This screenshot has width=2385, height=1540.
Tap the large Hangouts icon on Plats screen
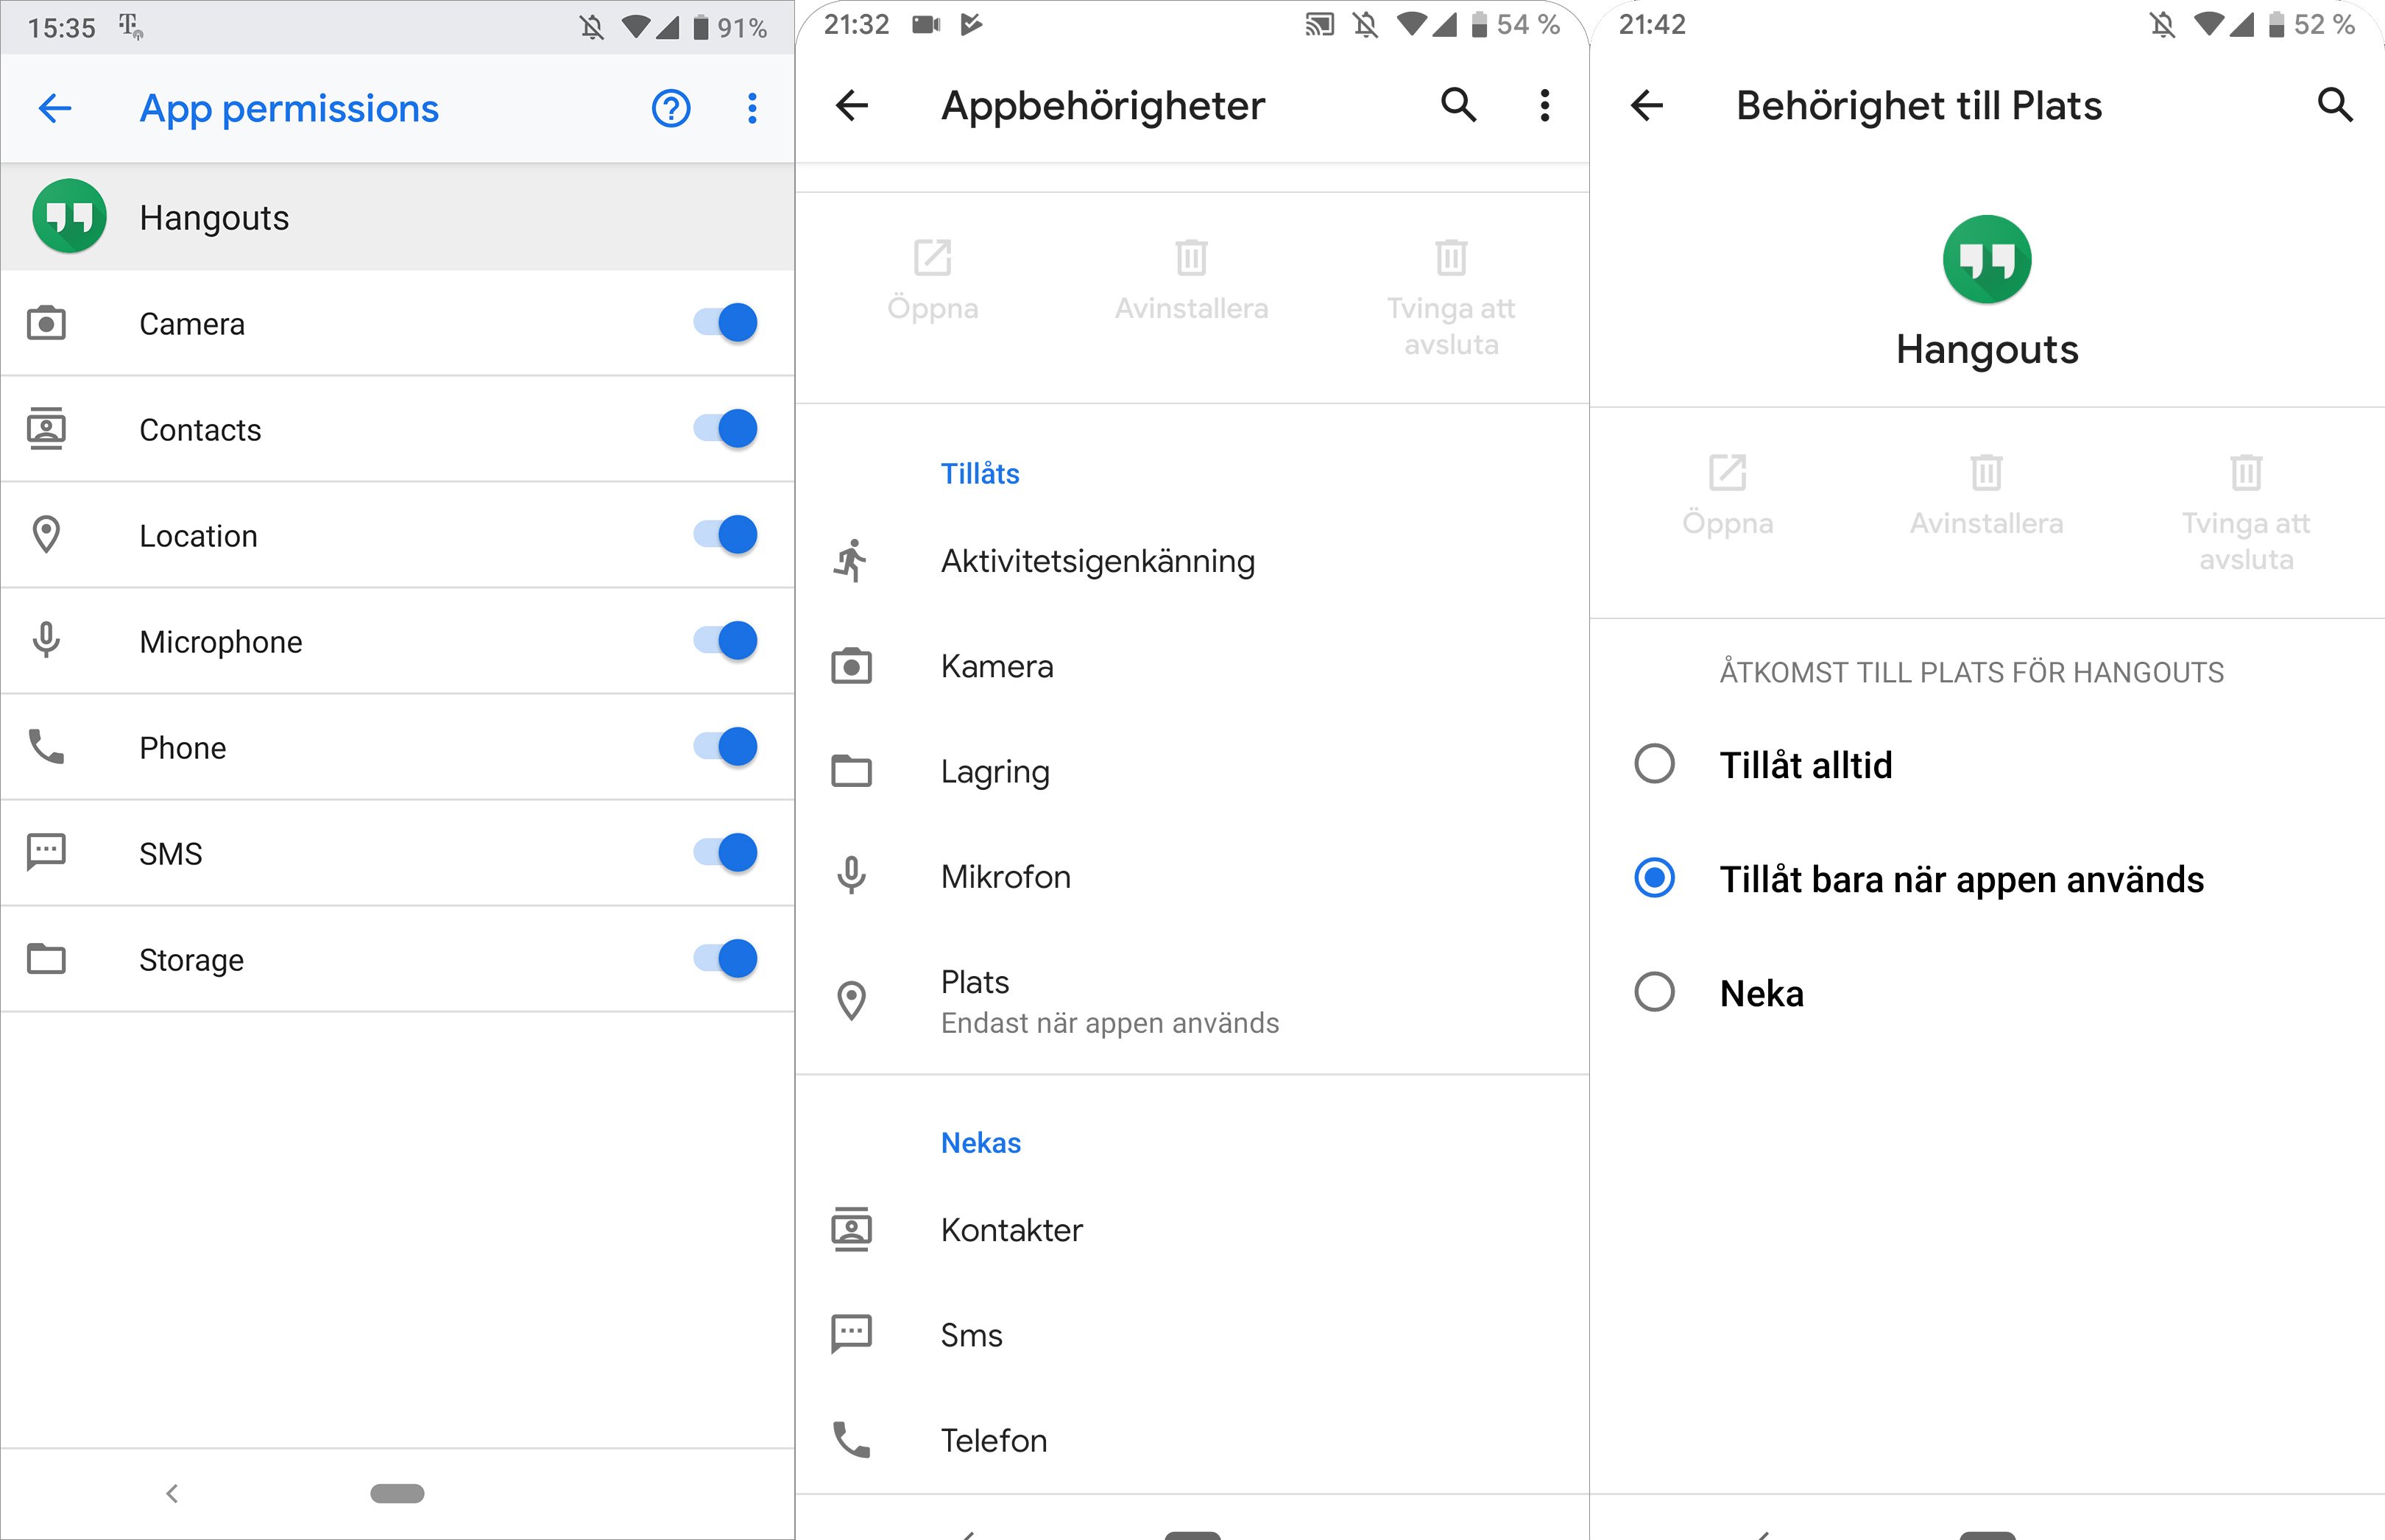(x=1987, y=259)
